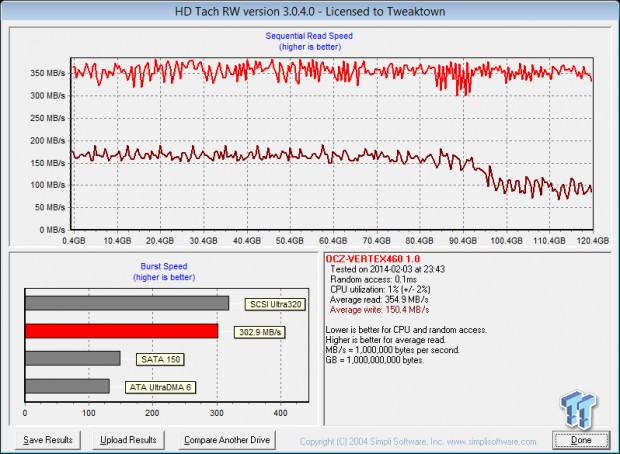Click the Average write: 150.4 MB/s line
Viewport: 620px width, 454px height.
pos(379,310)
